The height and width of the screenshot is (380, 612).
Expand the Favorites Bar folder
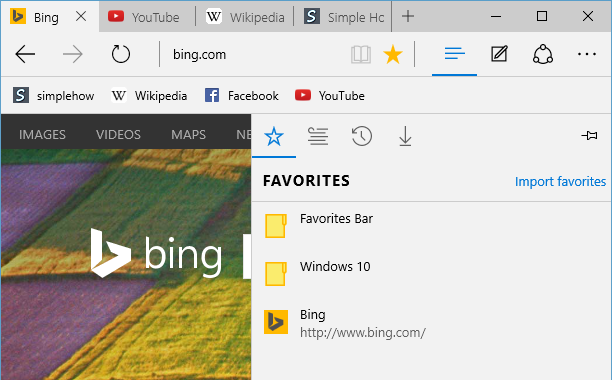[432, 226]
